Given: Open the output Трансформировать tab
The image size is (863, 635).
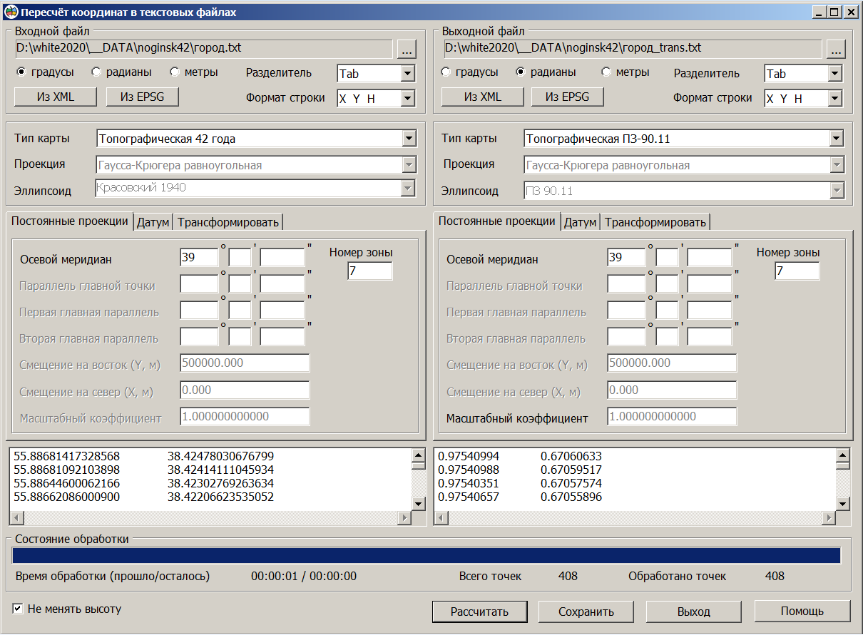Looking at the screenshot, I should click(655, 222).
